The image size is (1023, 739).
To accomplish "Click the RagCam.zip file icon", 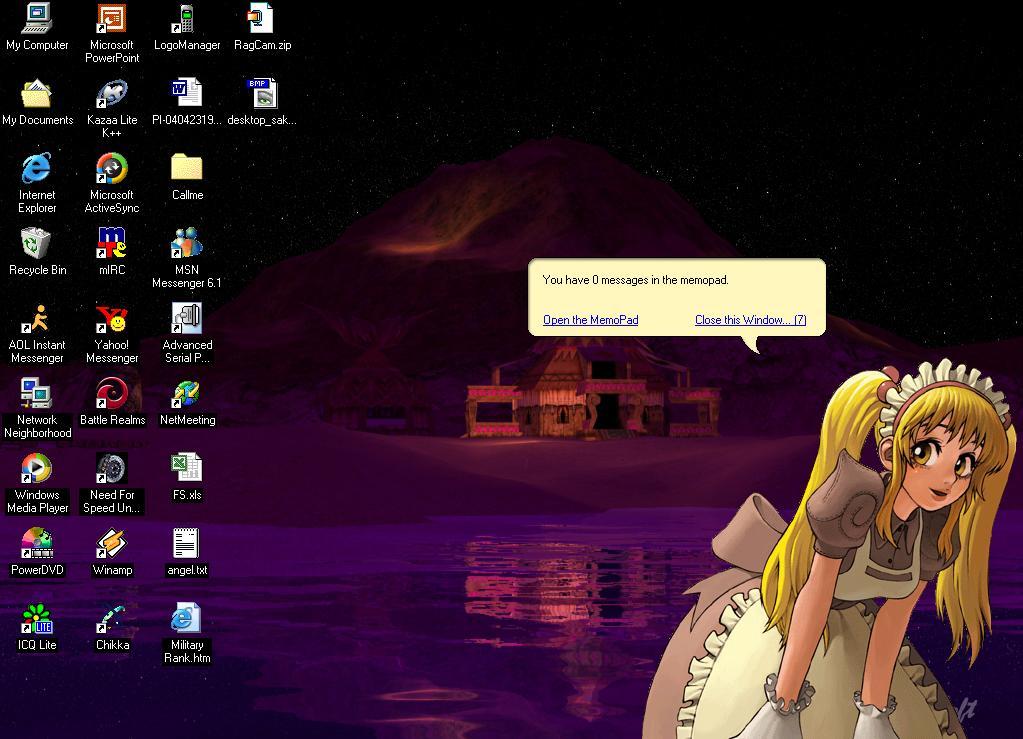I will pyautogui.click(x=262, y=20).
